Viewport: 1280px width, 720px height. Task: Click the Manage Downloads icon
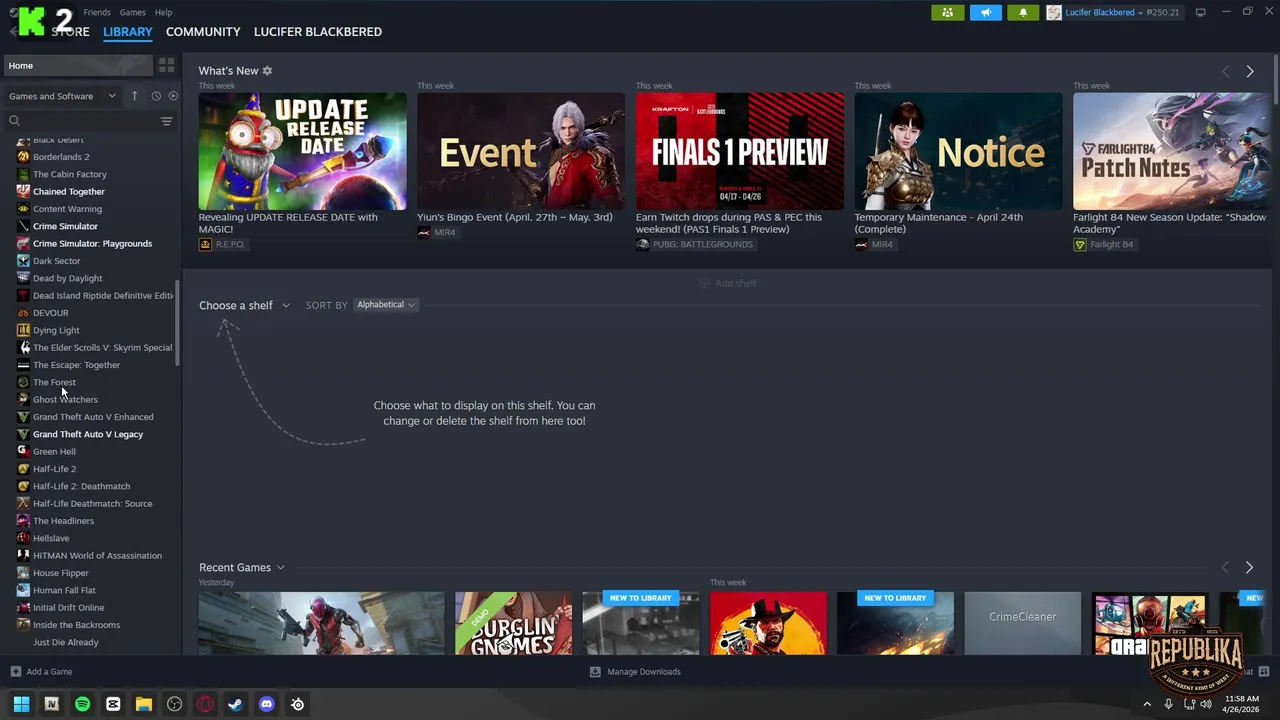(x=595, y=672)
